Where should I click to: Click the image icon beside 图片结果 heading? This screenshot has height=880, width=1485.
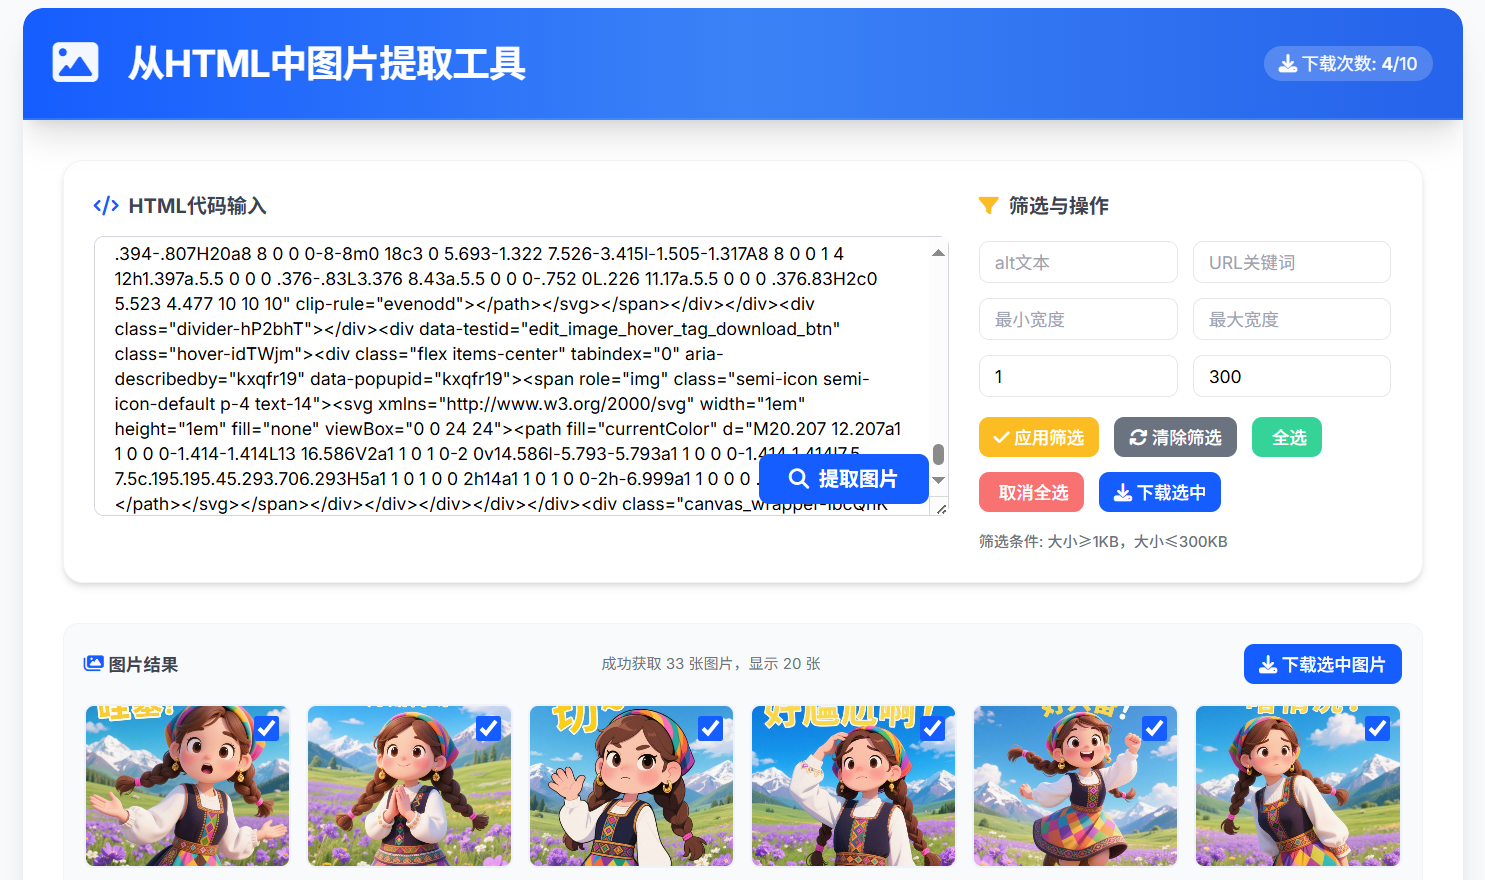(94, 663)
